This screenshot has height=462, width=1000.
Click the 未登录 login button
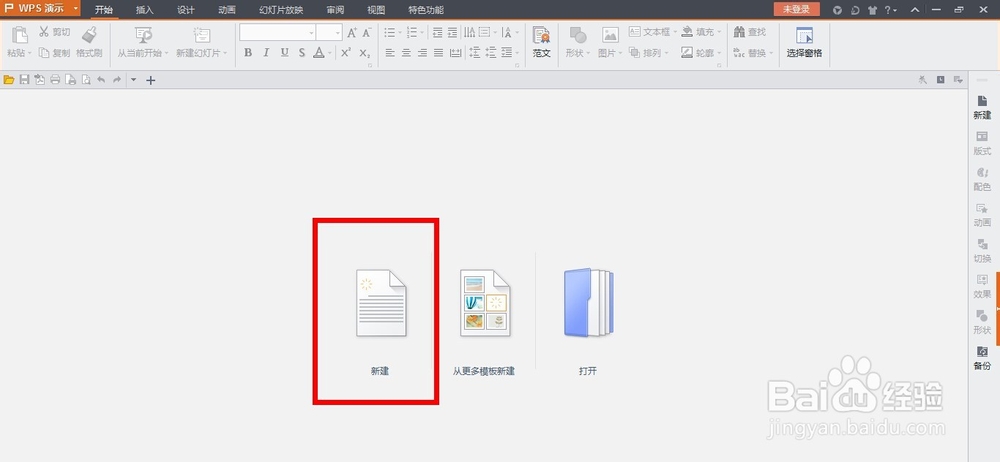797,9
